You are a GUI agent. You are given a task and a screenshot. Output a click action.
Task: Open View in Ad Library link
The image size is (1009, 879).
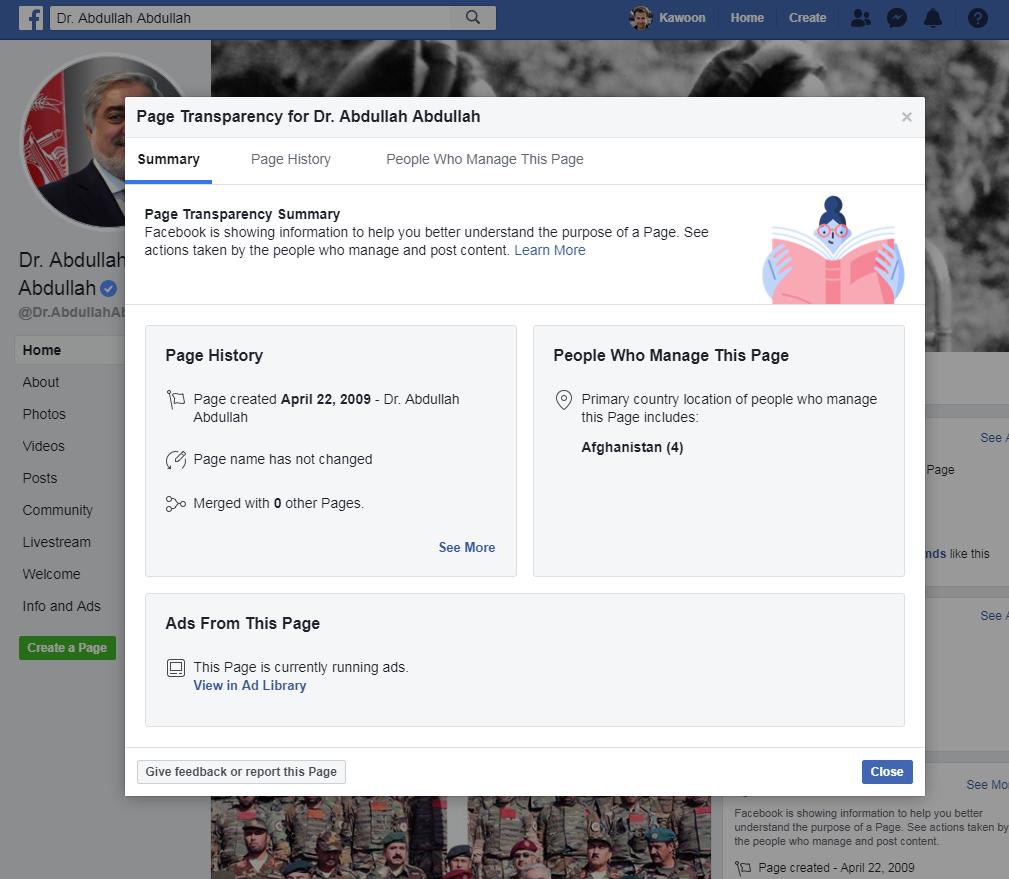click(x=250, y=686)
